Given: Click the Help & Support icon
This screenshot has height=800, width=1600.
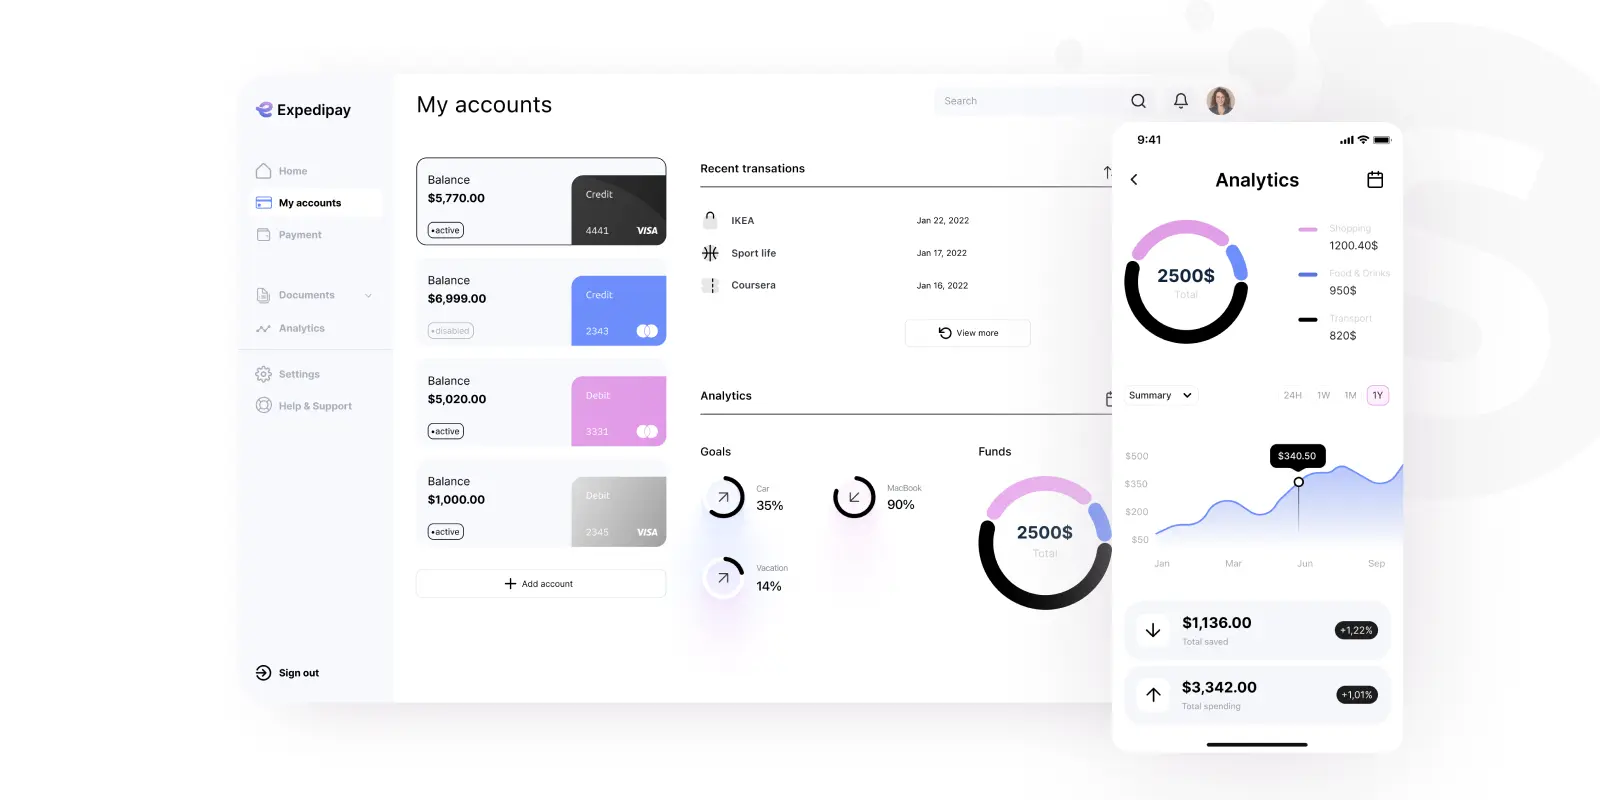Looking at the screenshot, I should [x=263, y=405].
